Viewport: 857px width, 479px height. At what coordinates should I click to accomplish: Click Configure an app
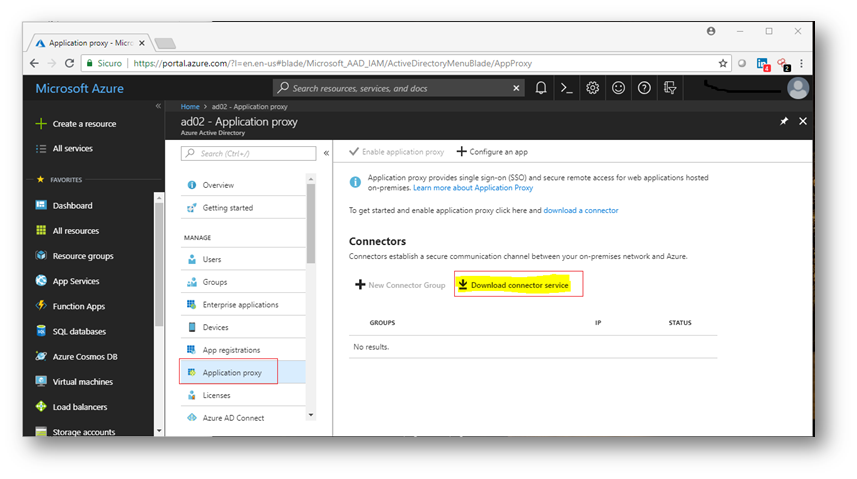click(492, 151)
